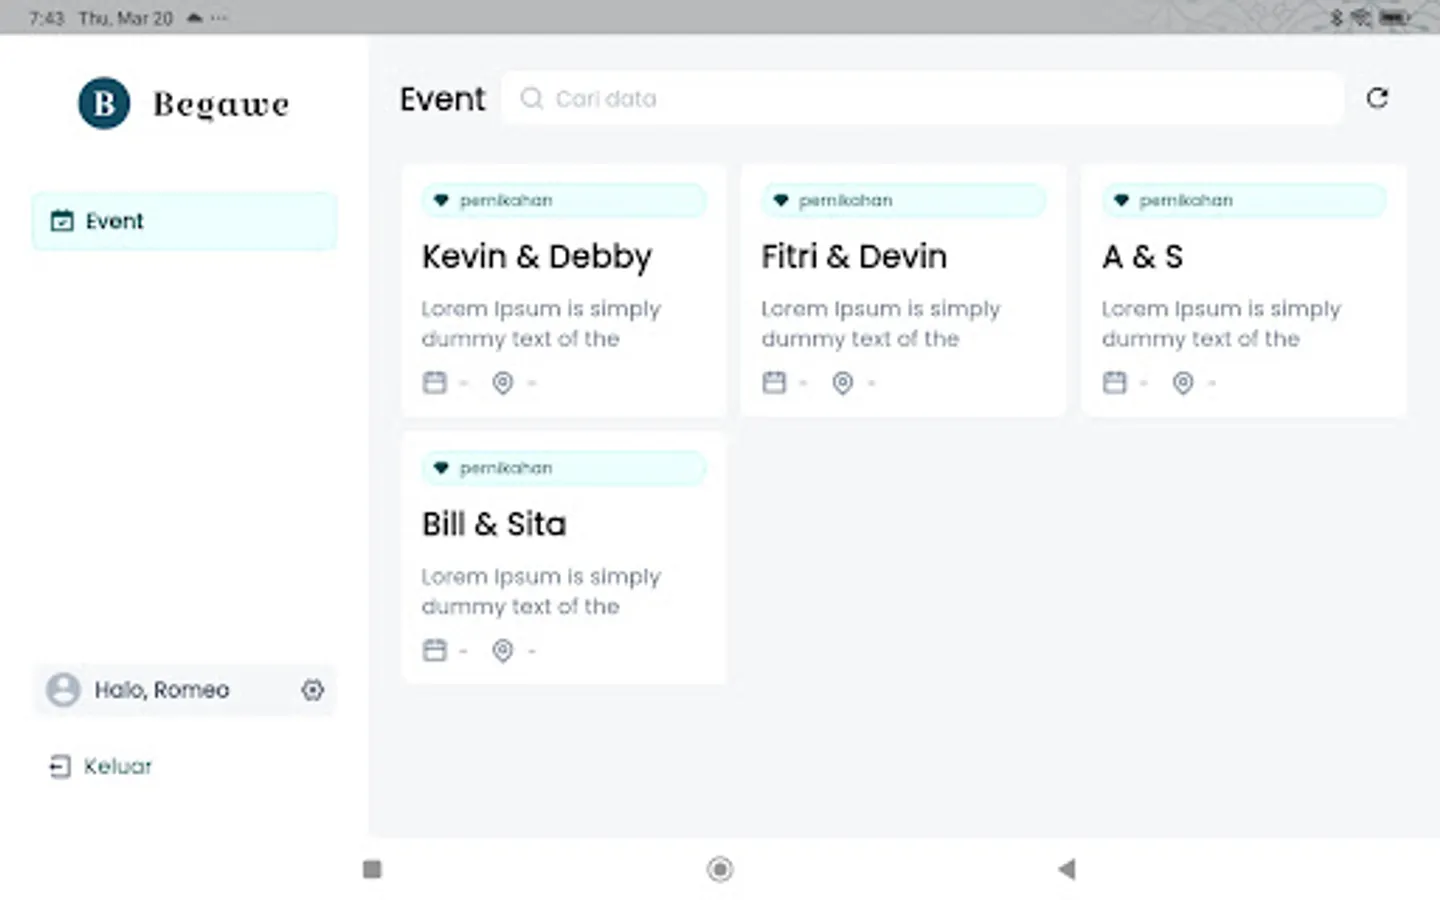This screenshot has height=900, width=1440.
Task: Click the calendar icon on Kevin & Debby card
Action: tap(434, 382)
